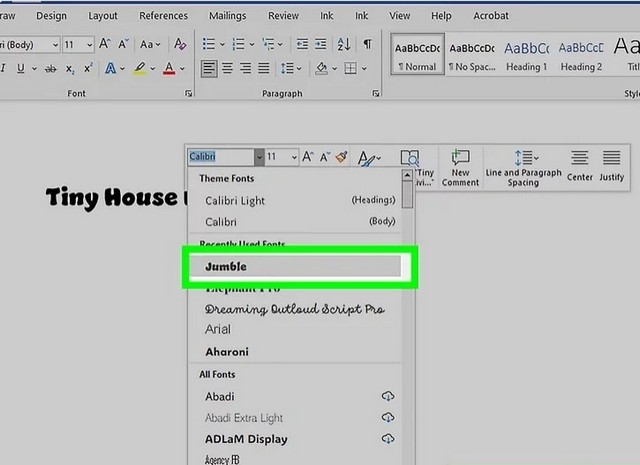640x465 pixels.
Task: Open Change Case Aa dropdown in ribbon
Action: (x=151, y=45)
